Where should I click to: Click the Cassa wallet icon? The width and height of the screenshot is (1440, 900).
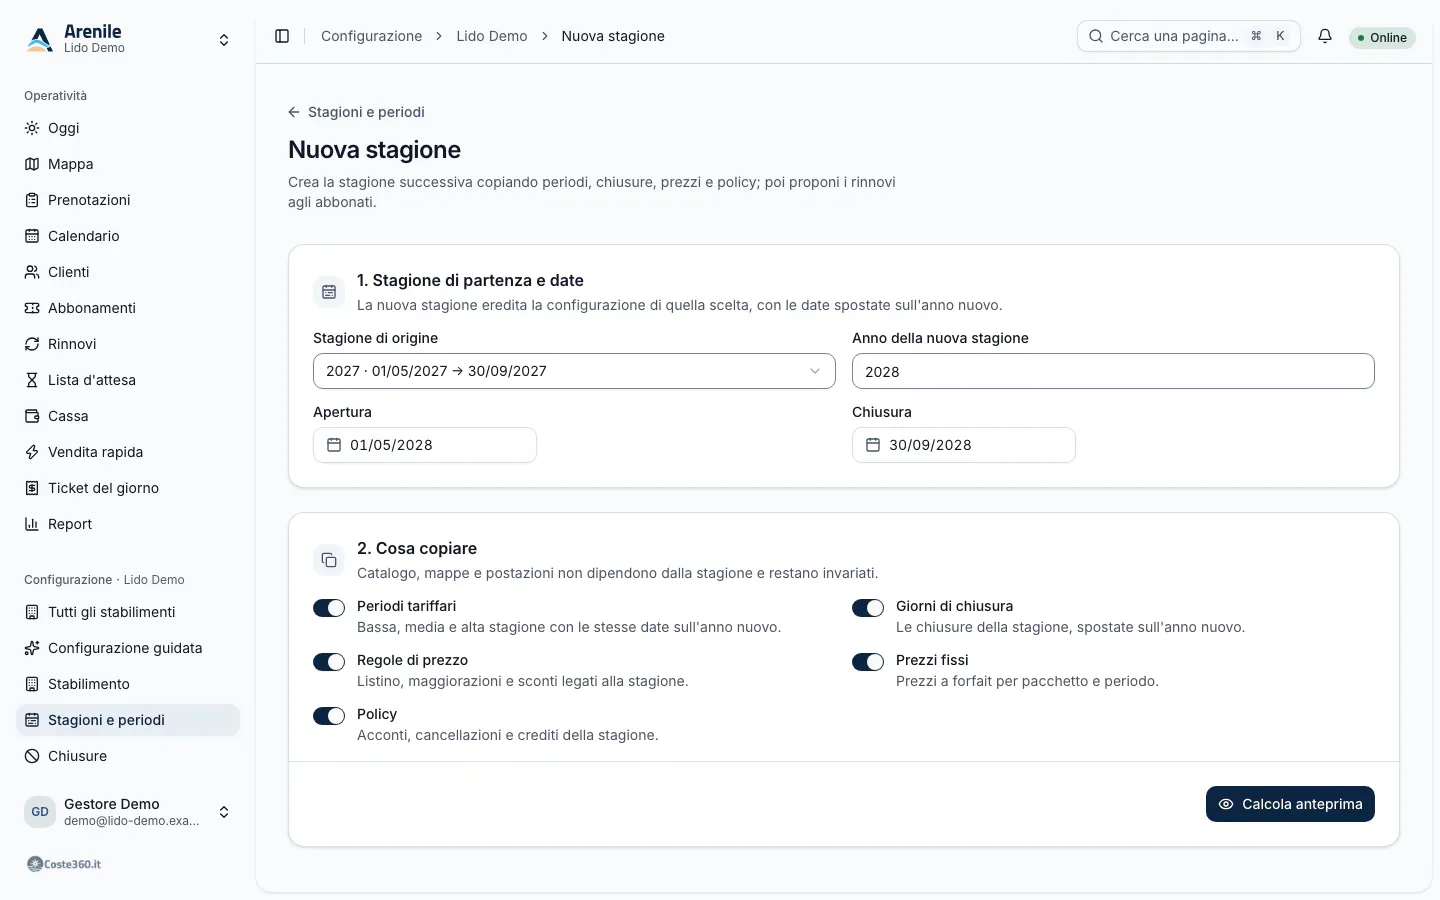point(32,416)
